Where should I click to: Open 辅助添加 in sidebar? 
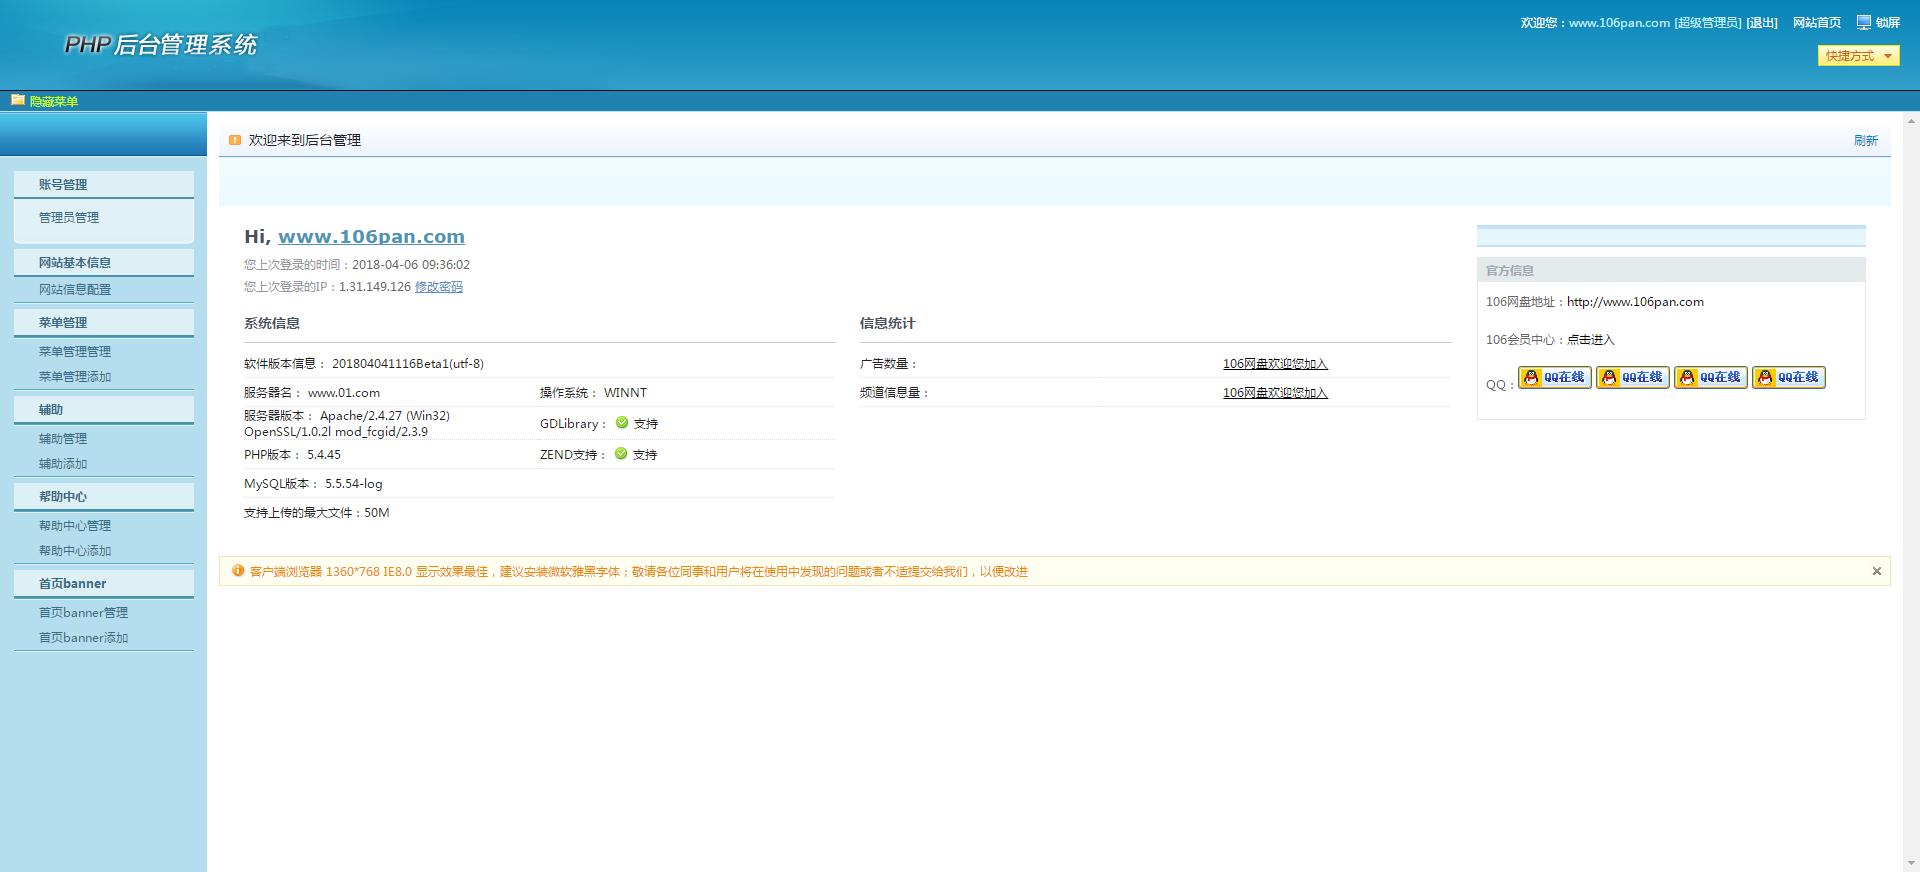pyautogui.click(x=63, y=463)
